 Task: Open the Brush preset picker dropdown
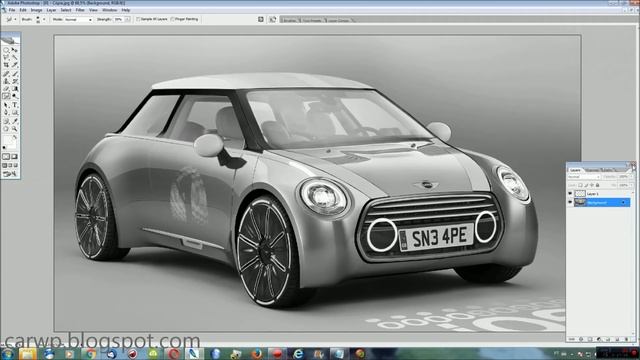(44, 19)
